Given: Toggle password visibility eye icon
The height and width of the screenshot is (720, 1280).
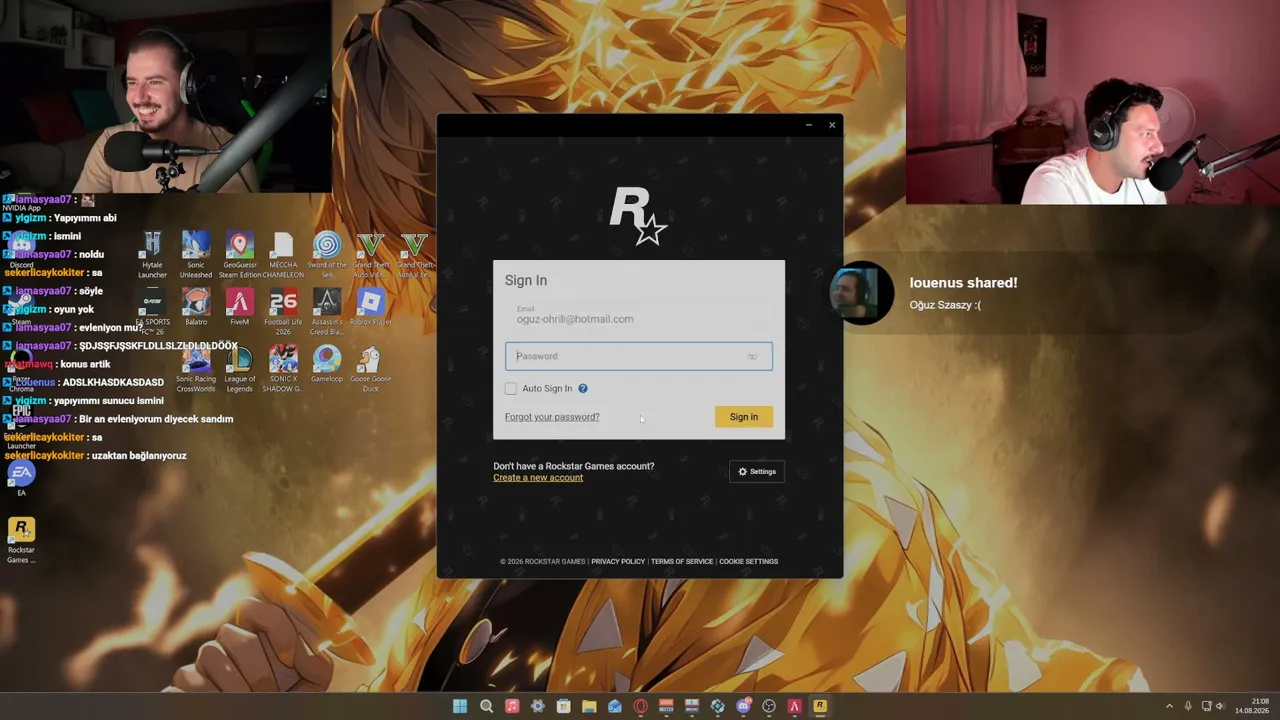Looking at the screenshot, I should 752,356.
